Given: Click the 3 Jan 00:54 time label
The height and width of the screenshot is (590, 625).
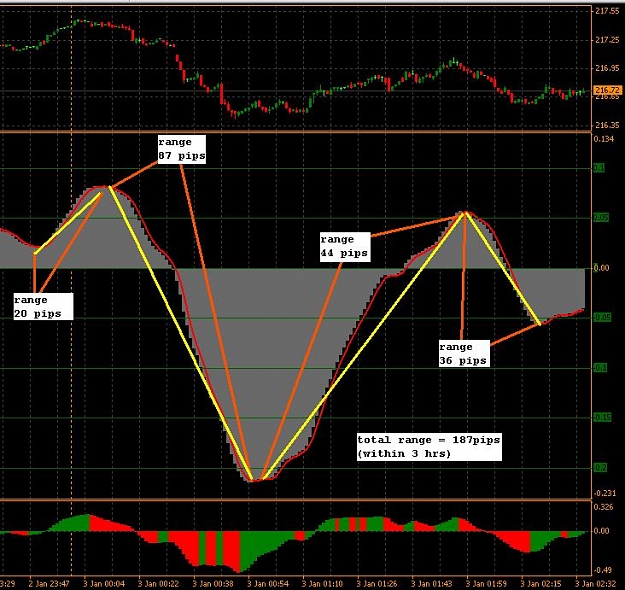Looking at the screenshot, I should (x=268, y=584).
